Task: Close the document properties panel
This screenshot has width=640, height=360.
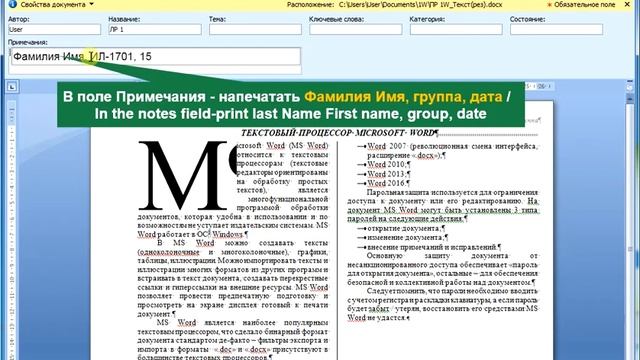Action: pyautogui.click(x=627, y=4)
